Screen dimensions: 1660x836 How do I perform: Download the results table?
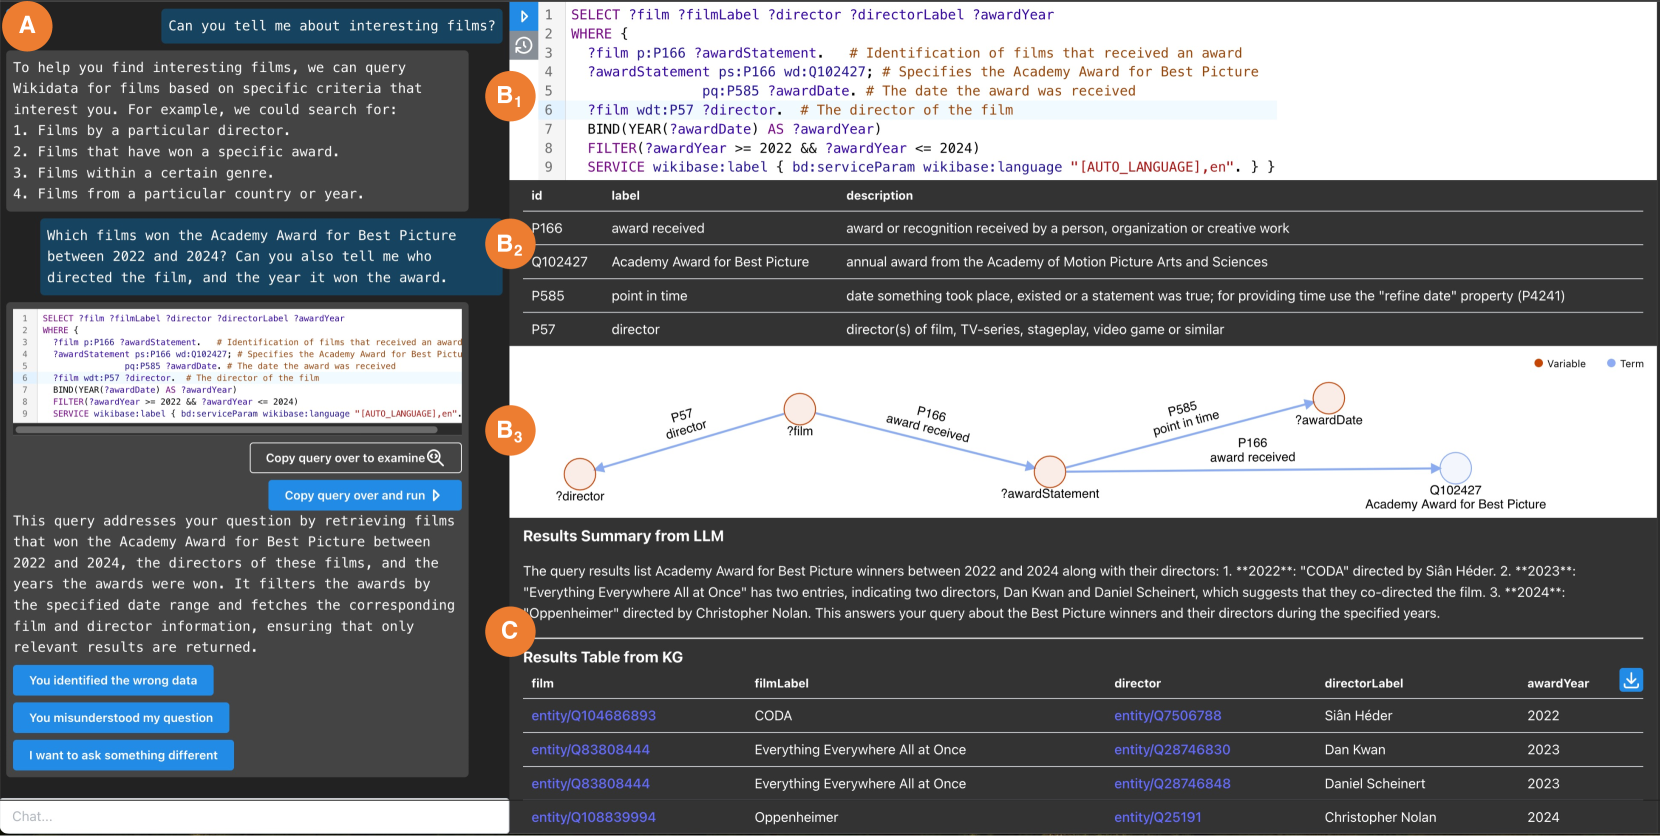click(1630, 681)
